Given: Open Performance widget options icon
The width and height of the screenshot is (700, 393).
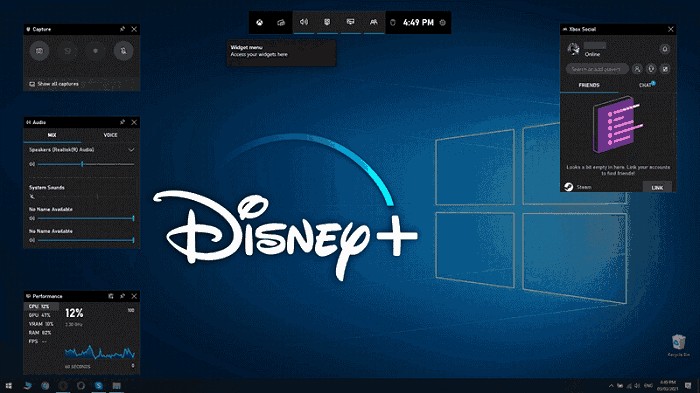Looking at the screenshot, I should point(111,296).
